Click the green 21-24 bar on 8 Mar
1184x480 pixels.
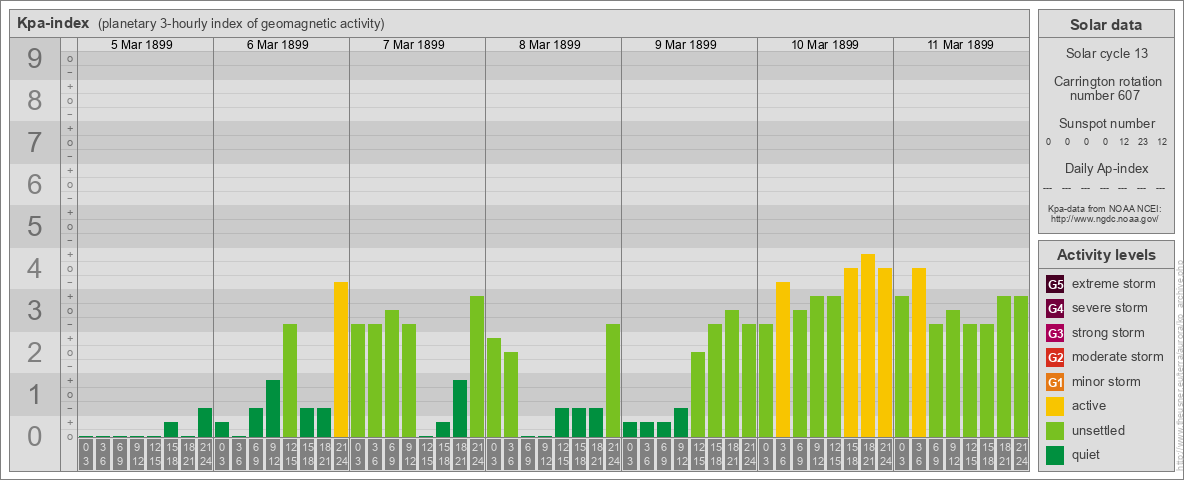[612, 380]
